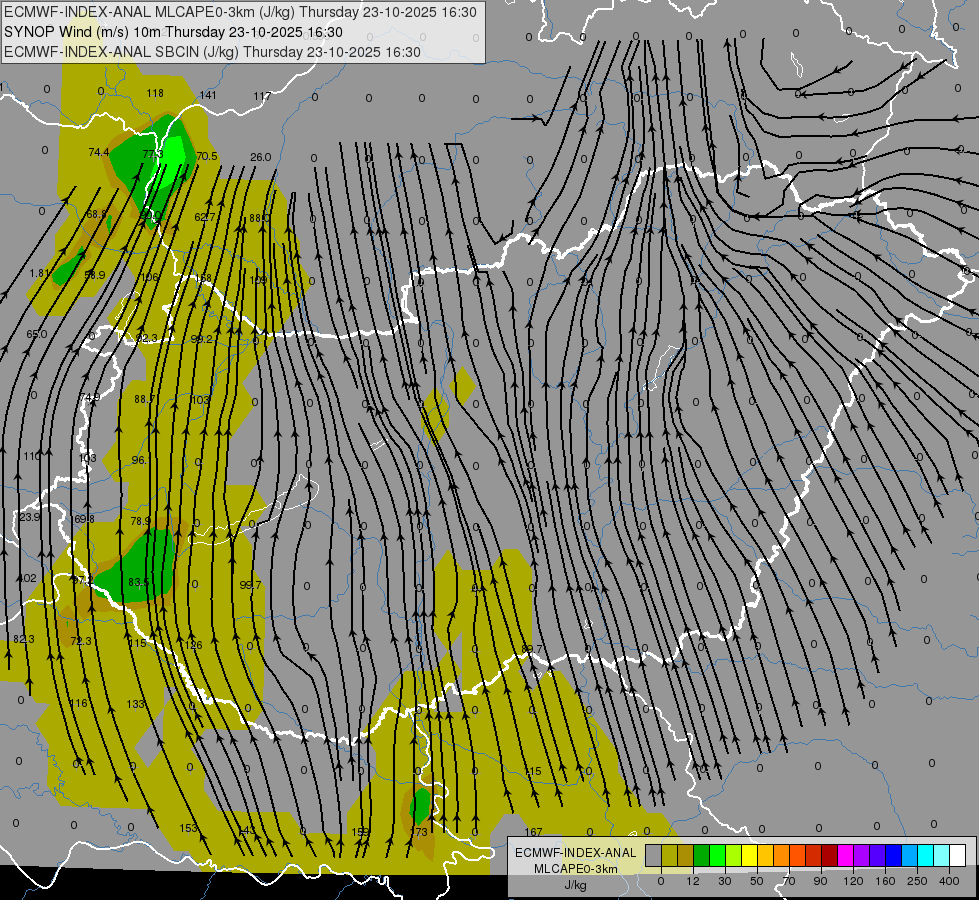Click the map value 74.4

coord(99,152)
